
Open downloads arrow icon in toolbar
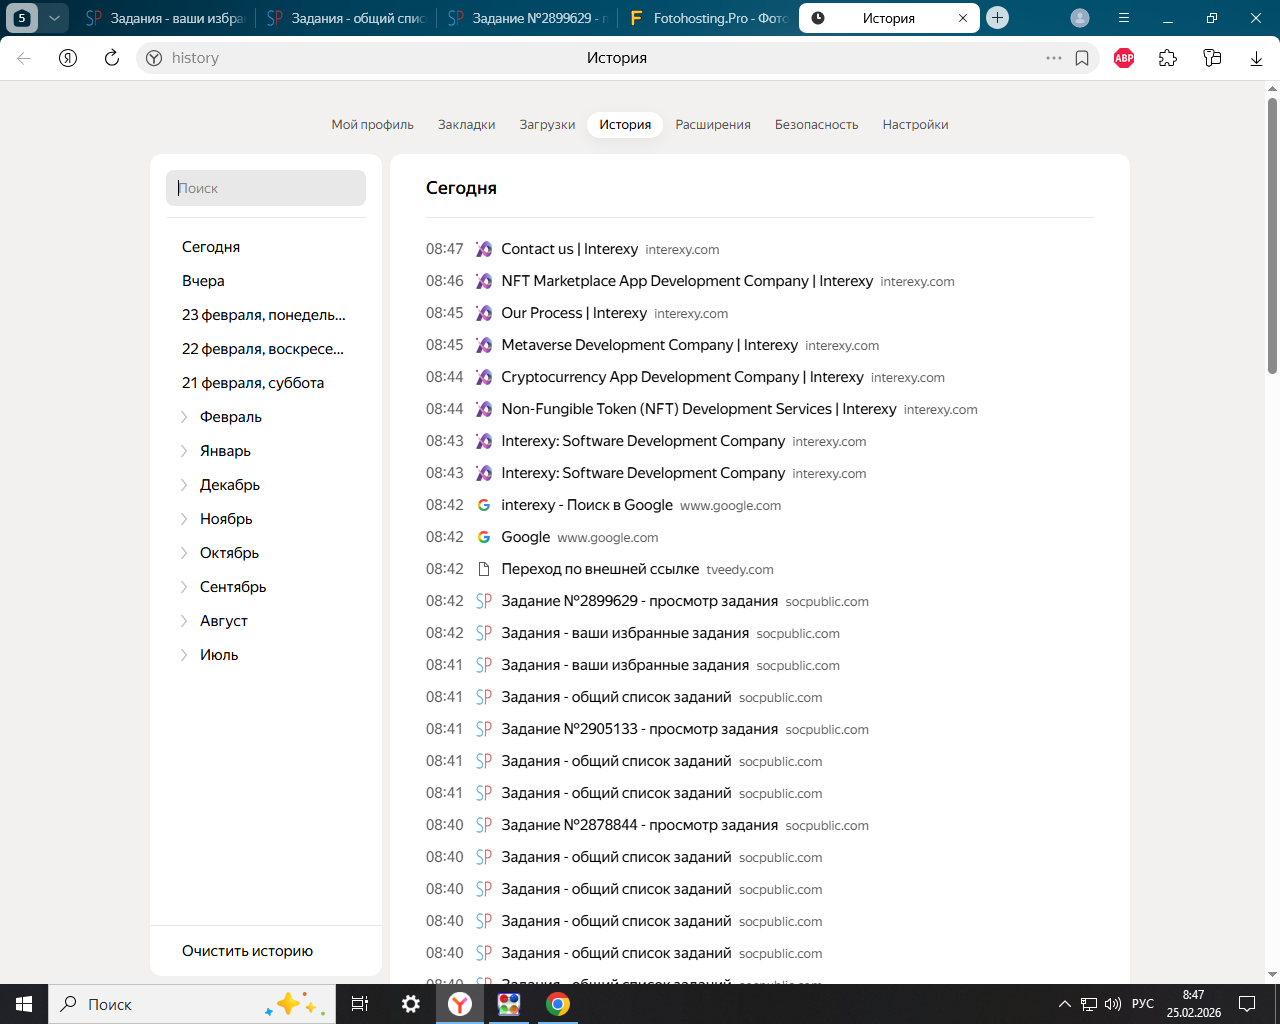[x=1256, y=58]
